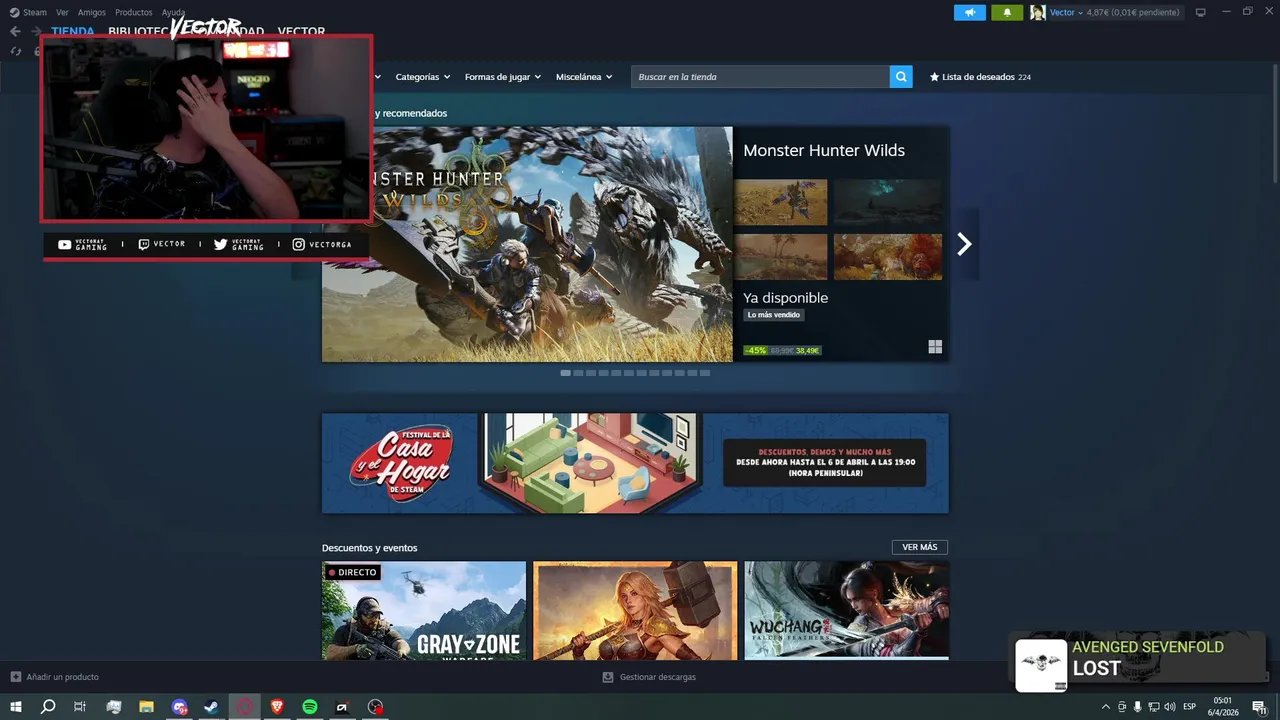The width and height of the screenshot is (1280, 720).
Task: Open the Vector account name dropdown
Action: click(1066, 12)
